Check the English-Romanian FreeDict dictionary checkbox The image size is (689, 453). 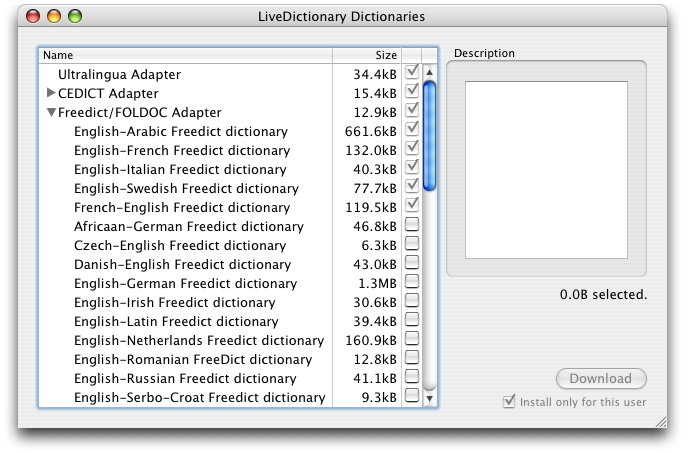pos(412,357)
